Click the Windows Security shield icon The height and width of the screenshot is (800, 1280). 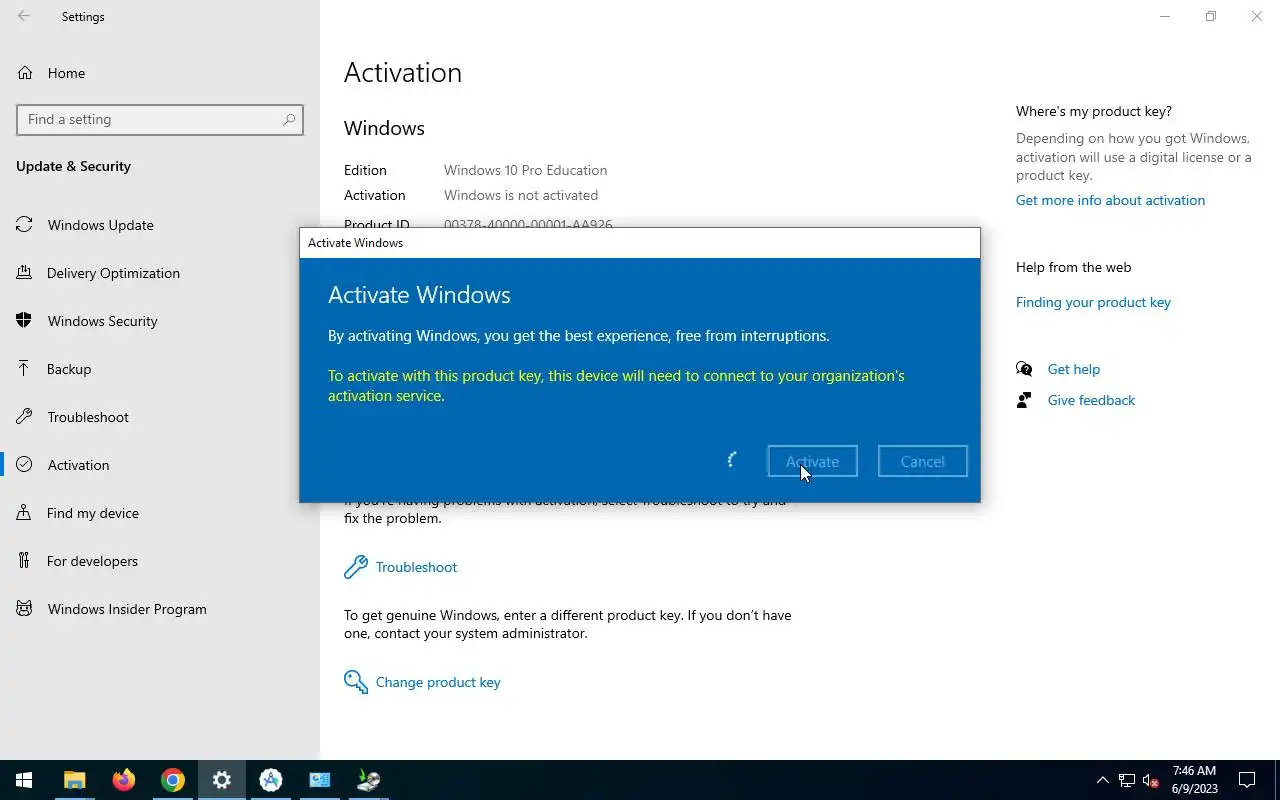[24, 321]
